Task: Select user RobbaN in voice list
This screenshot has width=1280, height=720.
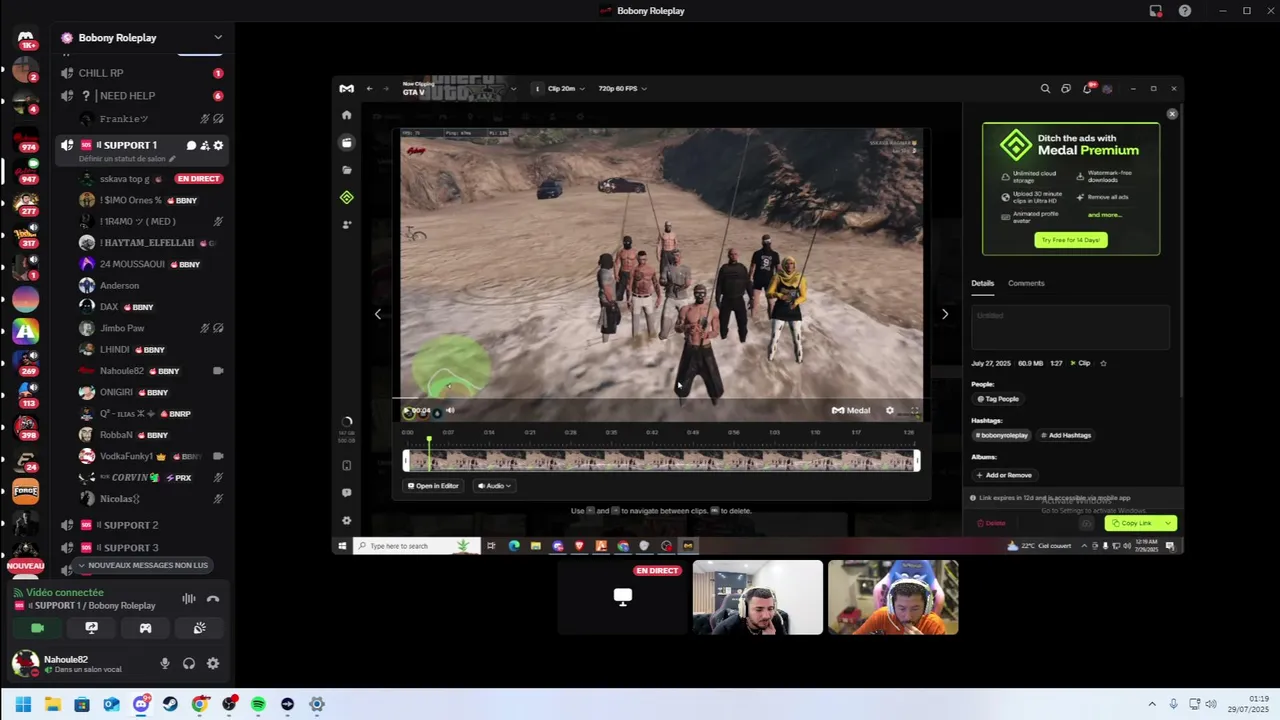Action: 151,435
